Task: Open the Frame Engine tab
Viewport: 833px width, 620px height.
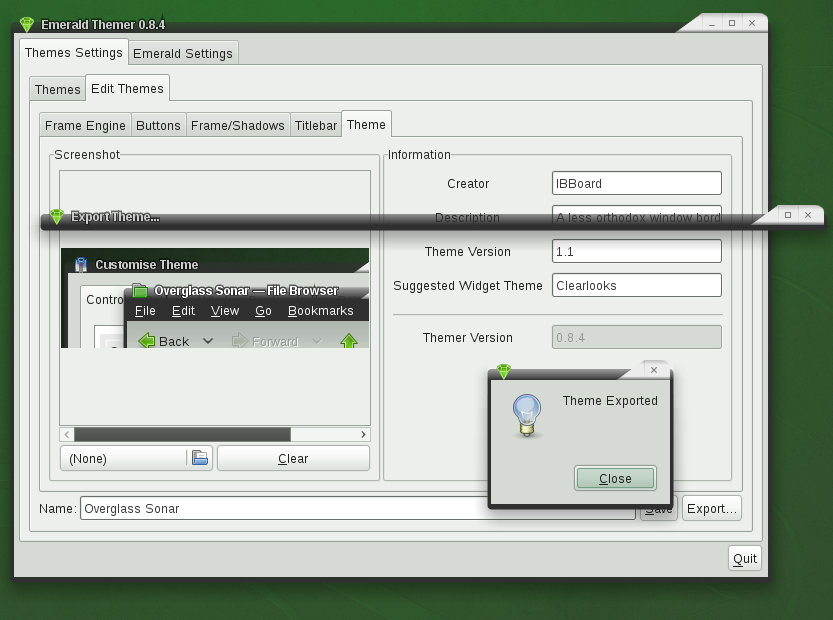Action: coord(85,125)
